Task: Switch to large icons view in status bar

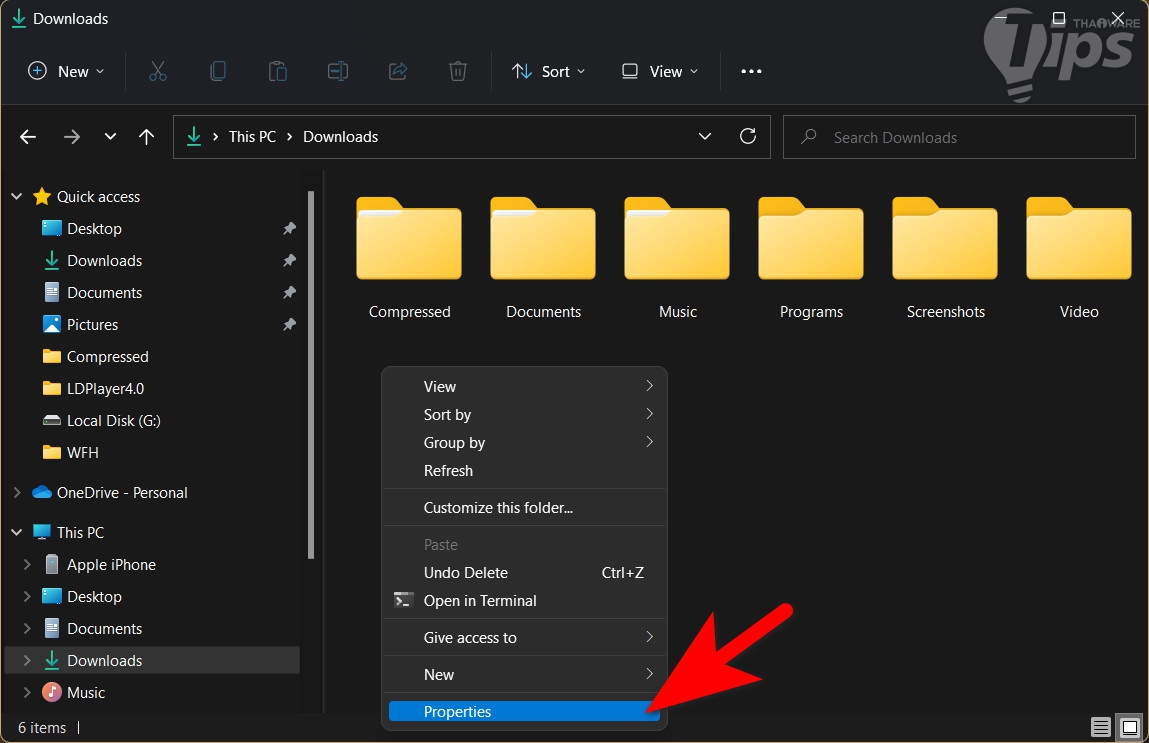Action: point(1129,727)
